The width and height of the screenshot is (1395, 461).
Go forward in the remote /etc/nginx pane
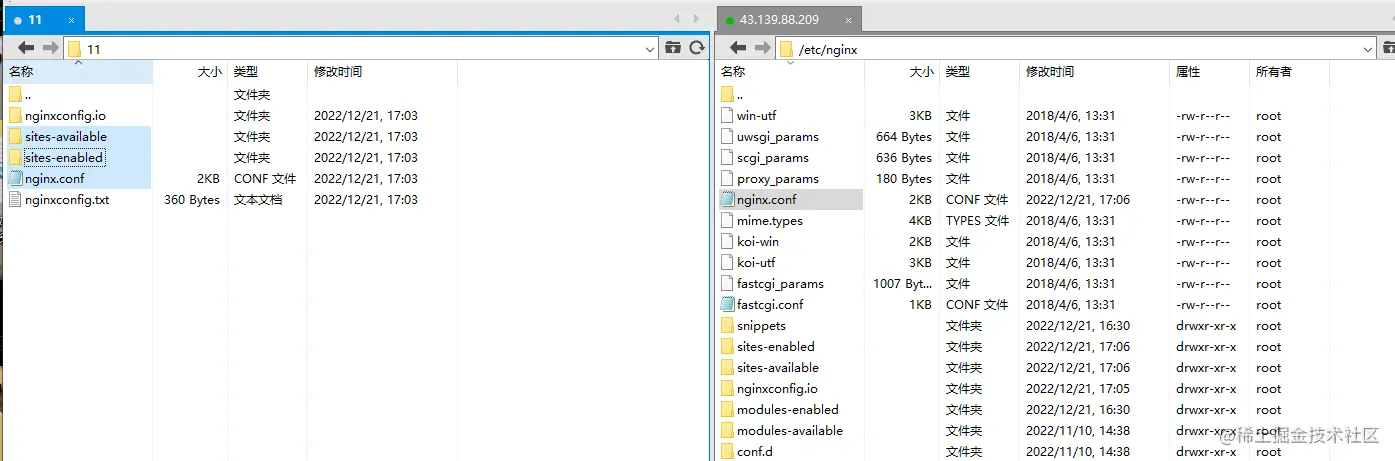click(762, 48)
